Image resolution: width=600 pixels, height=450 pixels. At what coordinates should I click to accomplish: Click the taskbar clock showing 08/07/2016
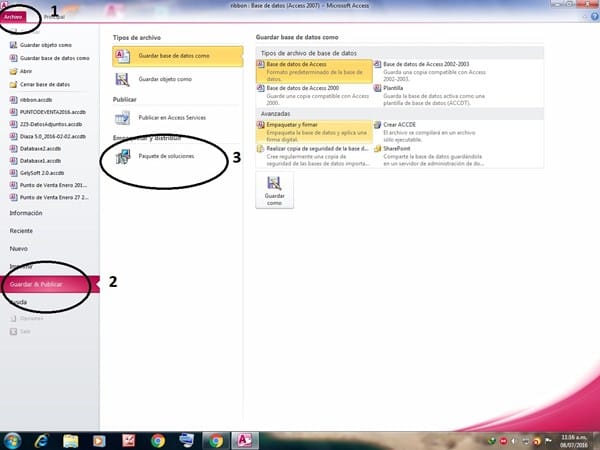click(x=574, y=441)
